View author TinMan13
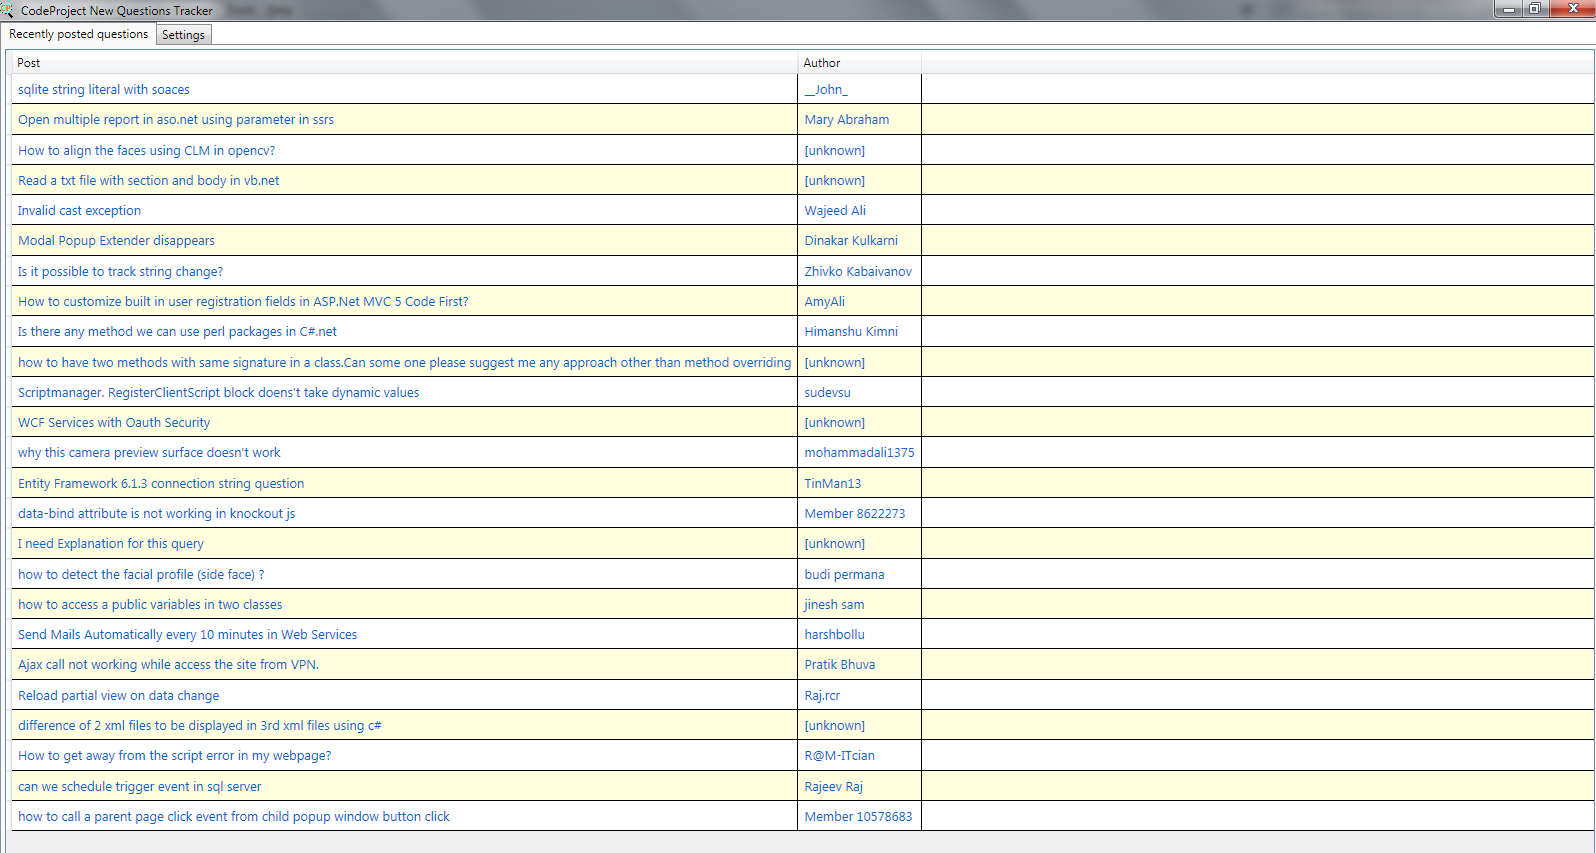The width and height of the screenshot is (1596, 853). click(833, 484)
